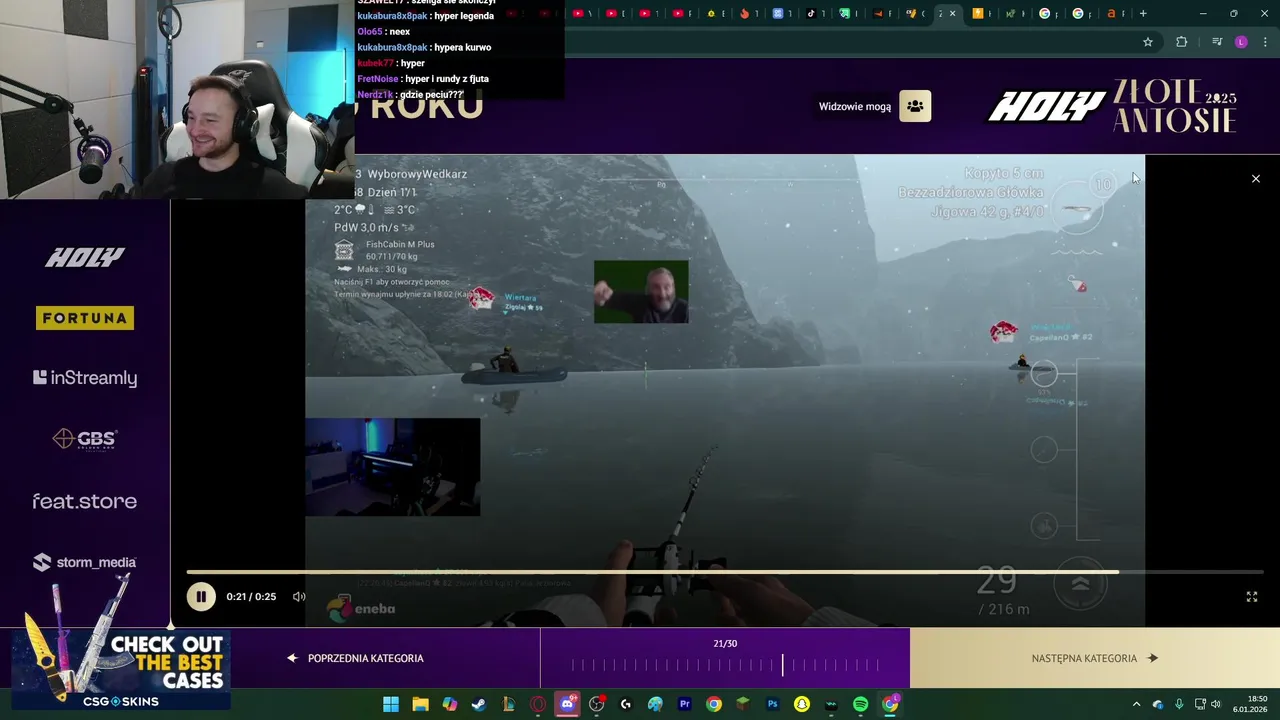Screen dimensions: 1280x720
Task: Open Chrome media controls icon
Action: coord(1217,42)
